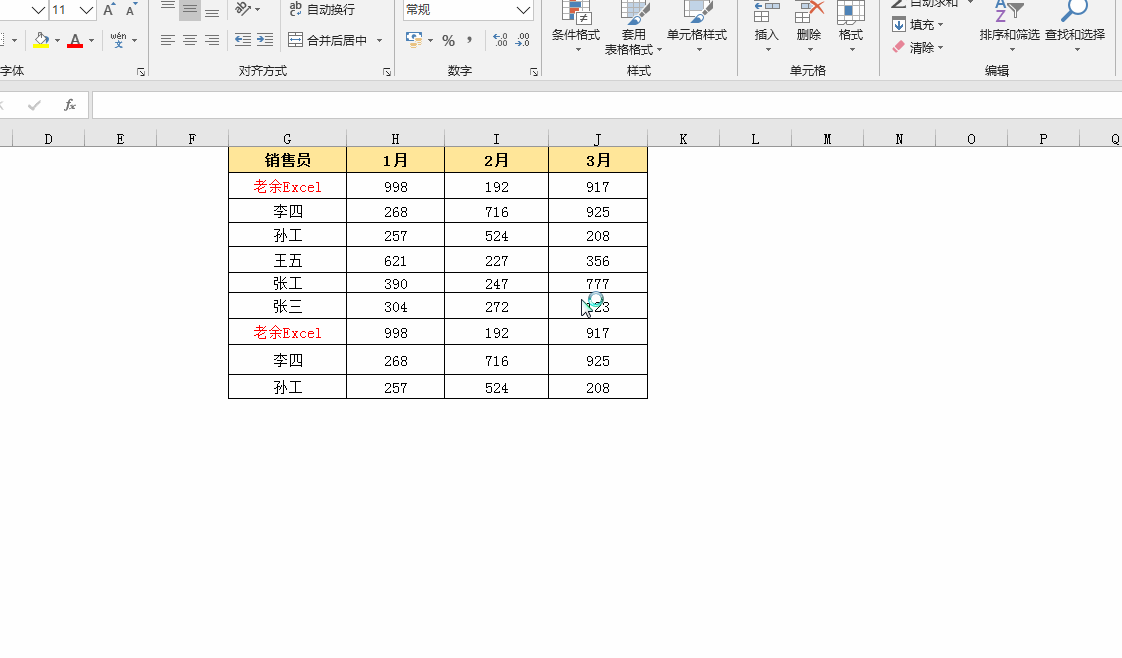Select the cell with value 304
This screenshot has width=1122, height=658.
[x=395, y=306]
